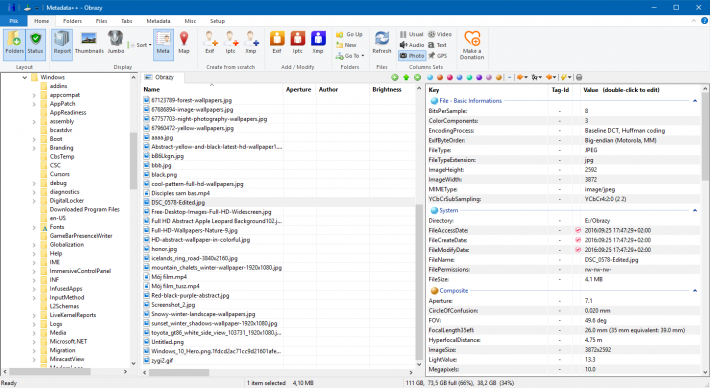This screenshot has height=388, width=710.
Task: Click the Aperture column header
Action: tap(299, 90)
